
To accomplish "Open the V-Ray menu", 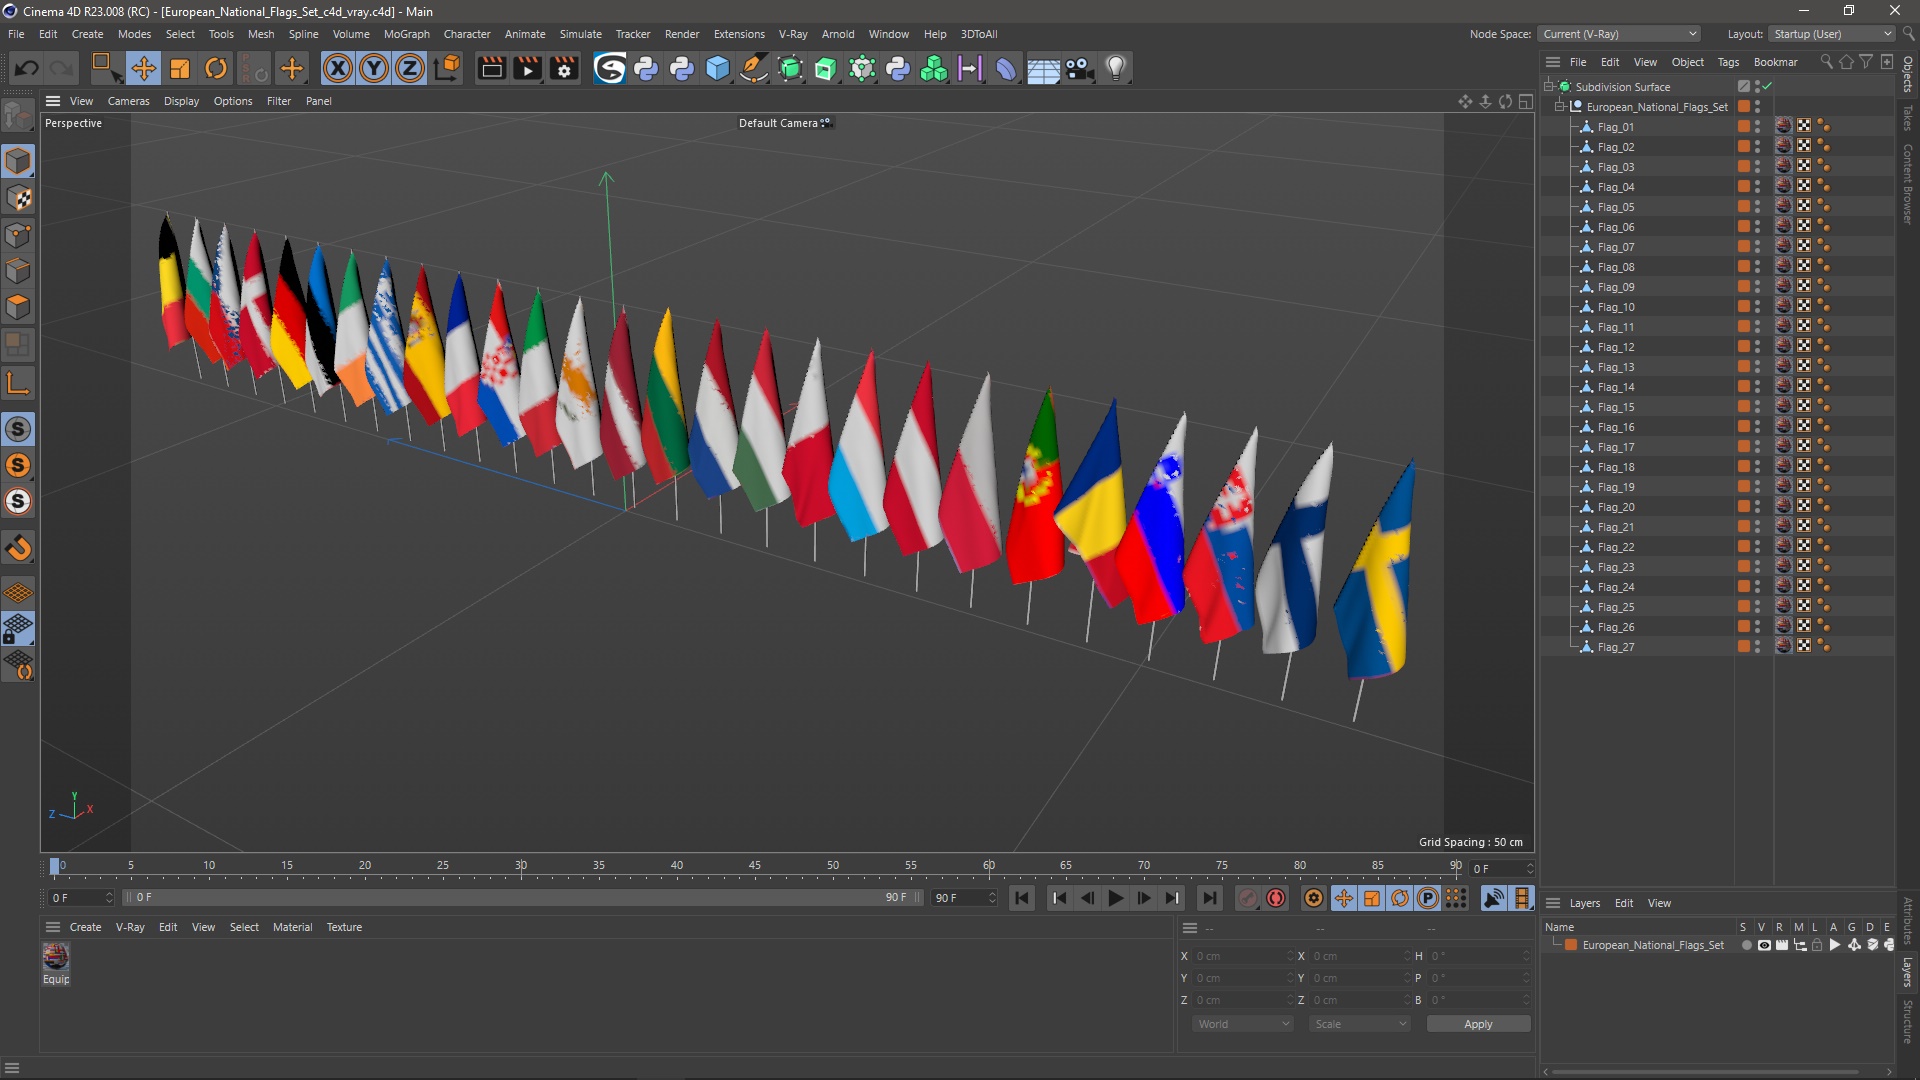I will 793,34.
